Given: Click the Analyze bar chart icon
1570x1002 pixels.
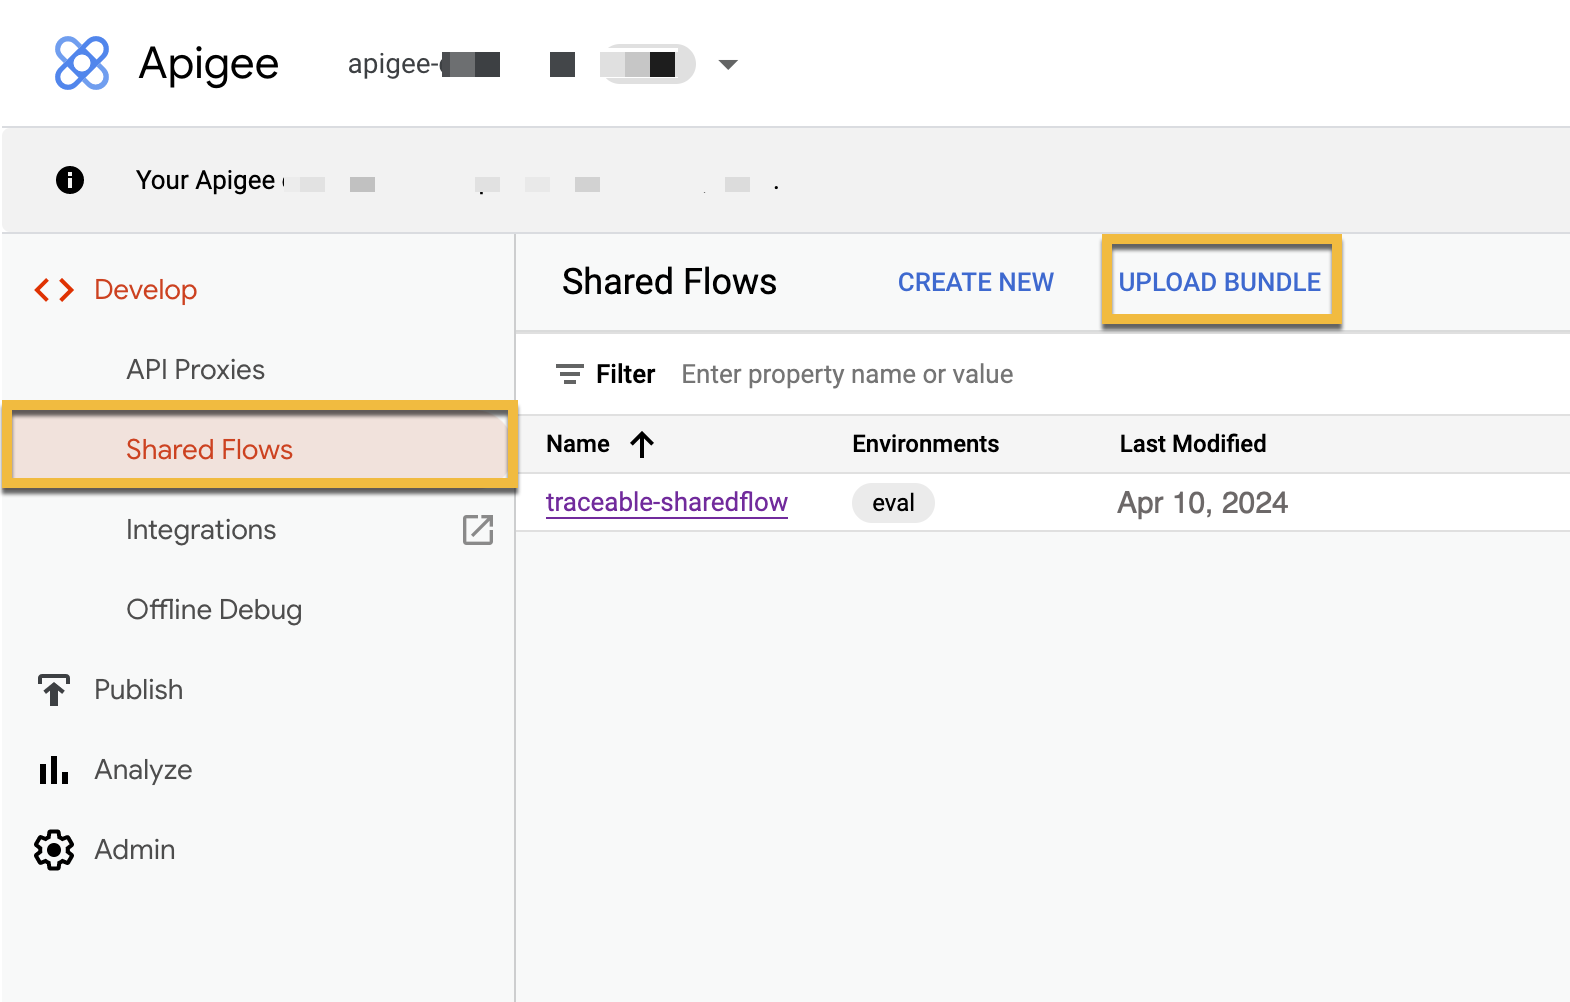Looking at the screenshot, I should point(54,770).
